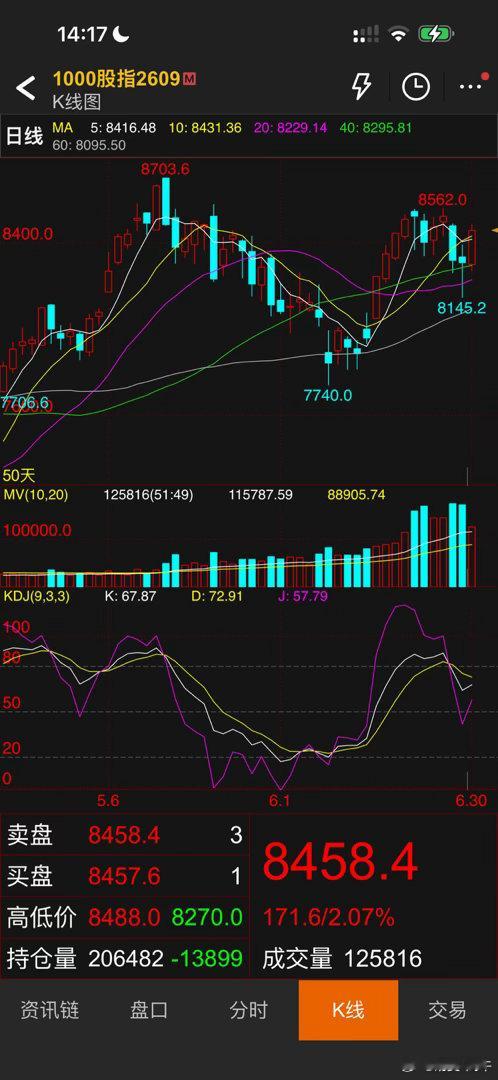Image resolution: width=498 pixels, height=1080 pixels.
Task: Tap the cellular signal icon
Action: point(365,34)
